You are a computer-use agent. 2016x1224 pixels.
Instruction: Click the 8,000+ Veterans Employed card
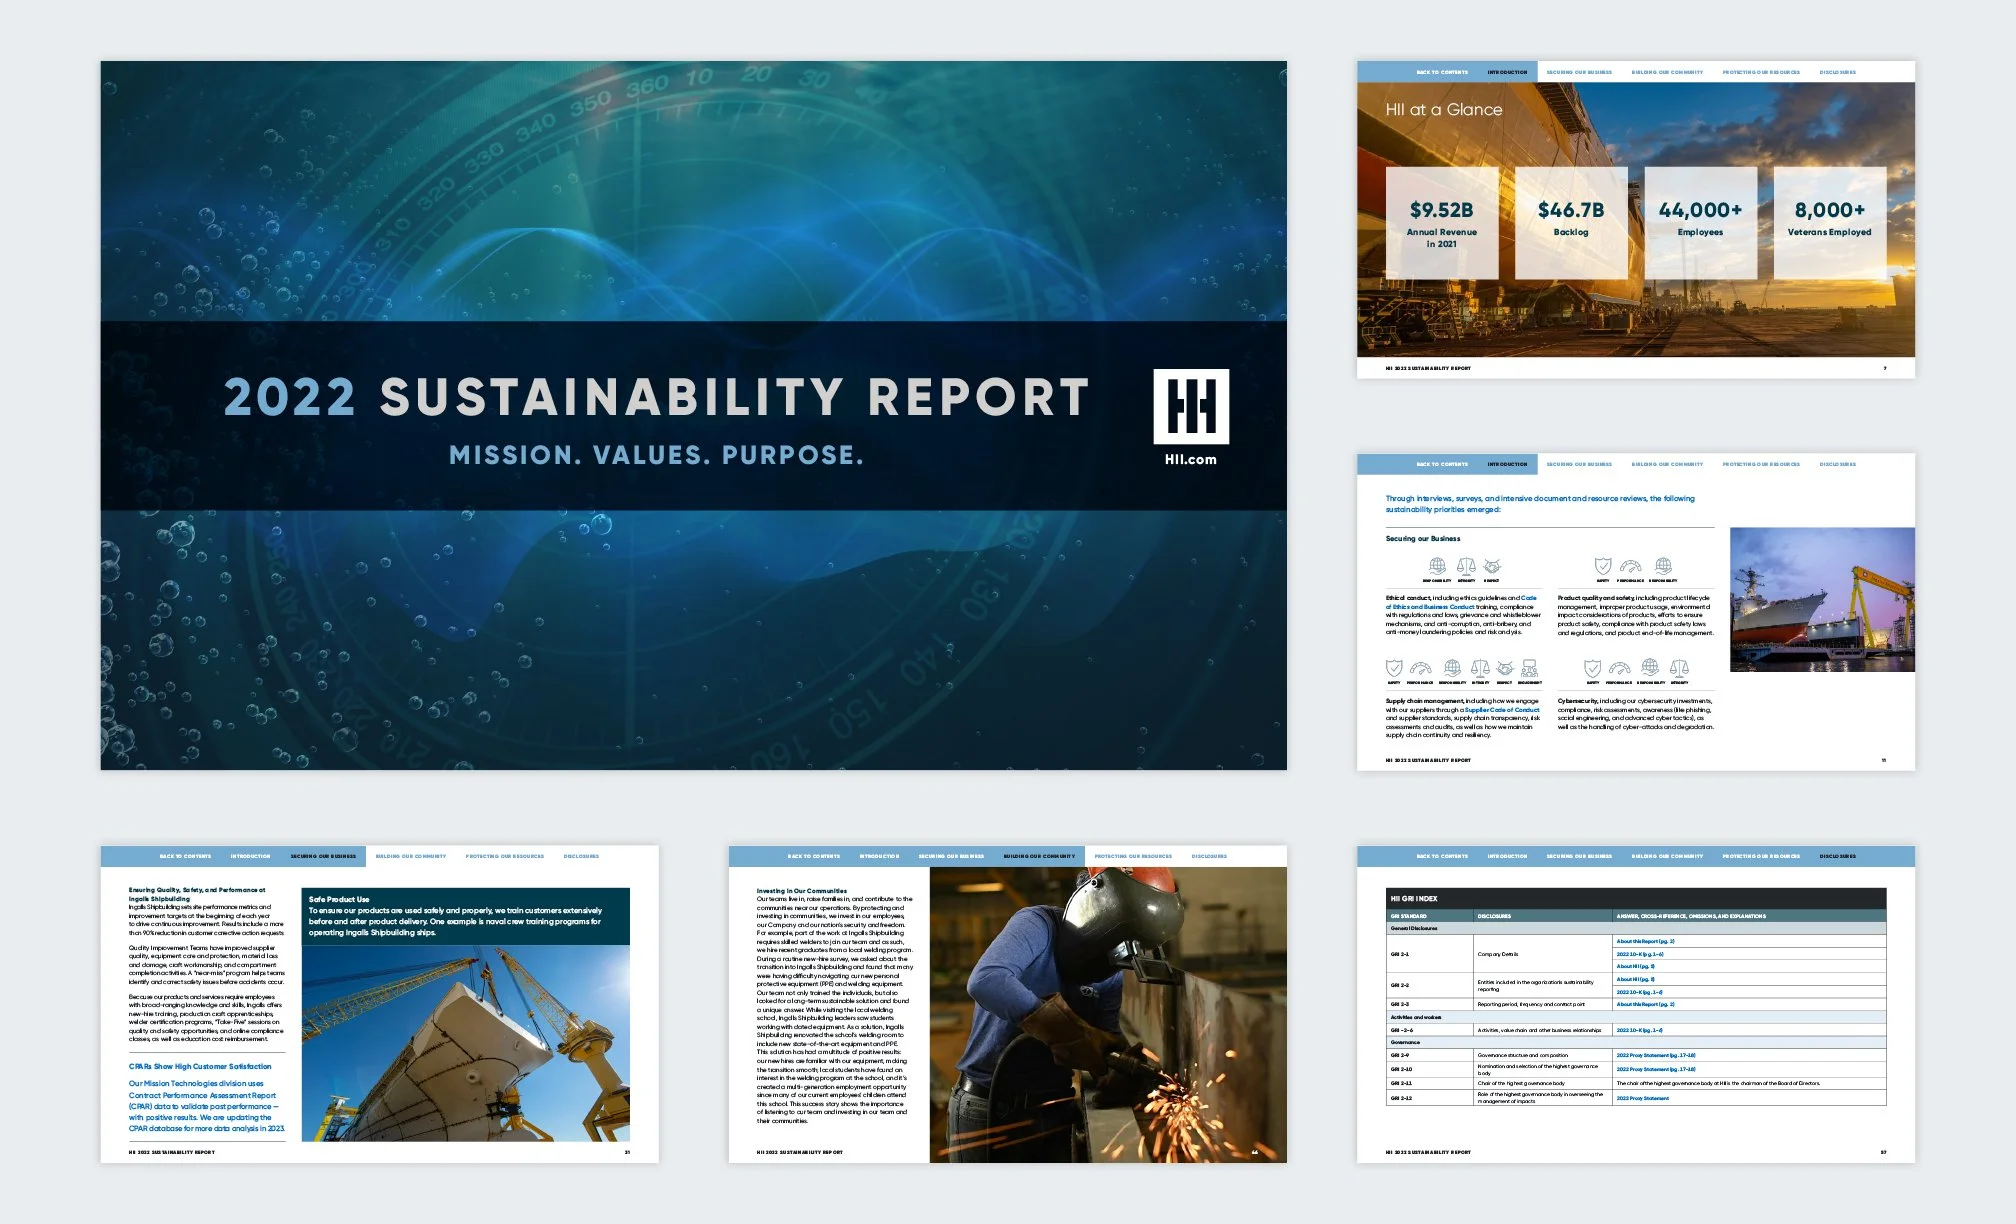click(1829, 223)
